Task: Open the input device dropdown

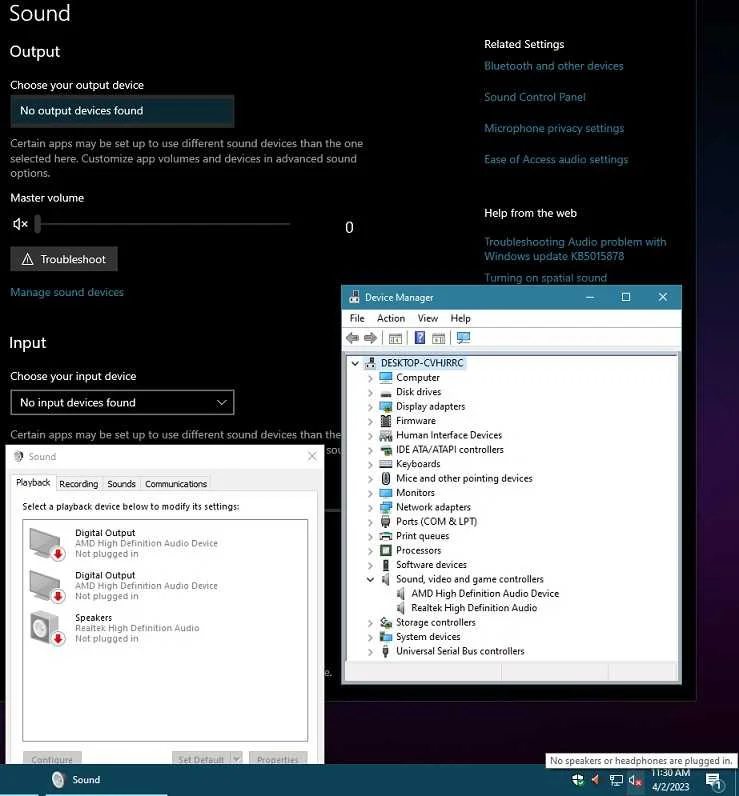Action: pos(122,403)
